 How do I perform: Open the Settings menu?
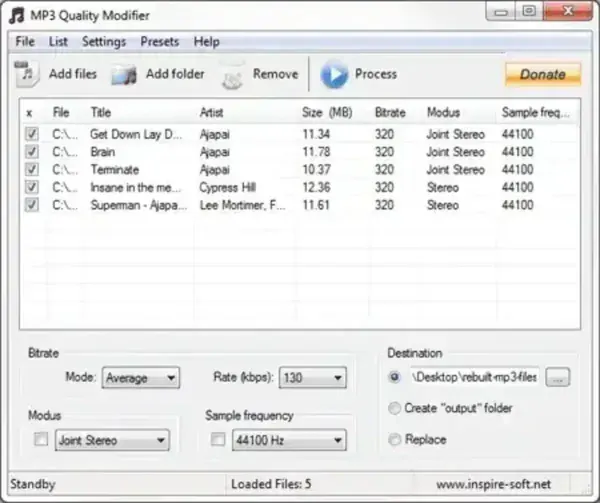[x=104, y=41]
